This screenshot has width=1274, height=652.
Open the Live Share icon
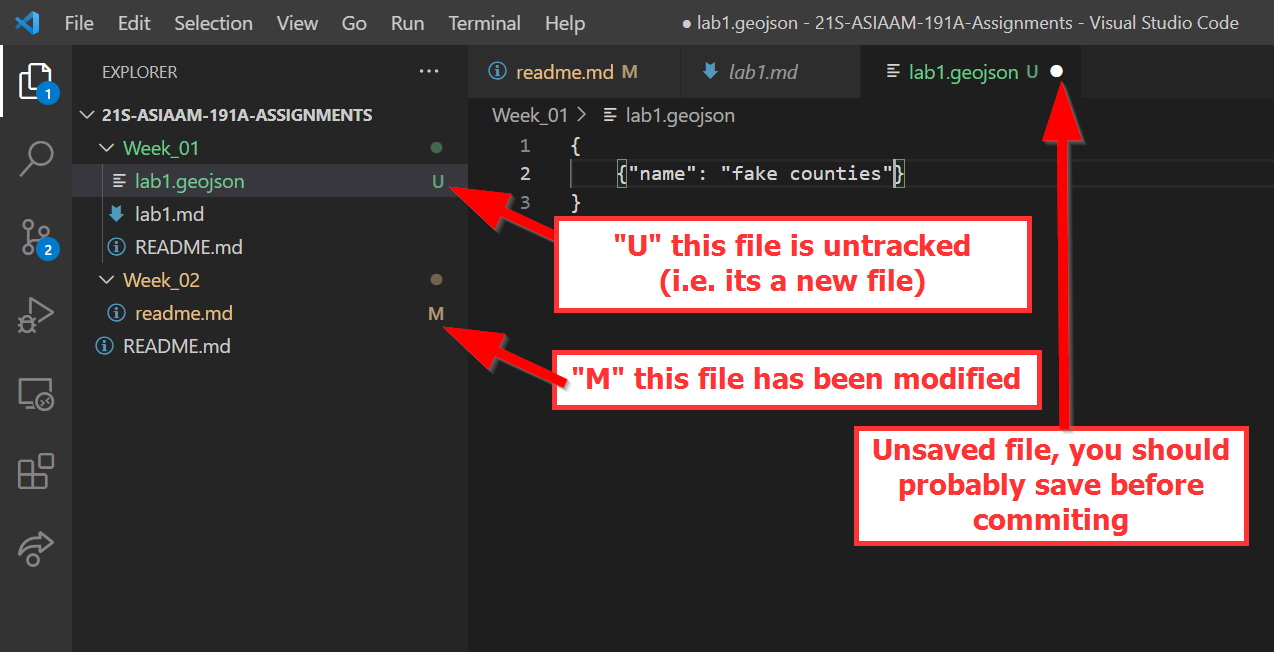36,548
